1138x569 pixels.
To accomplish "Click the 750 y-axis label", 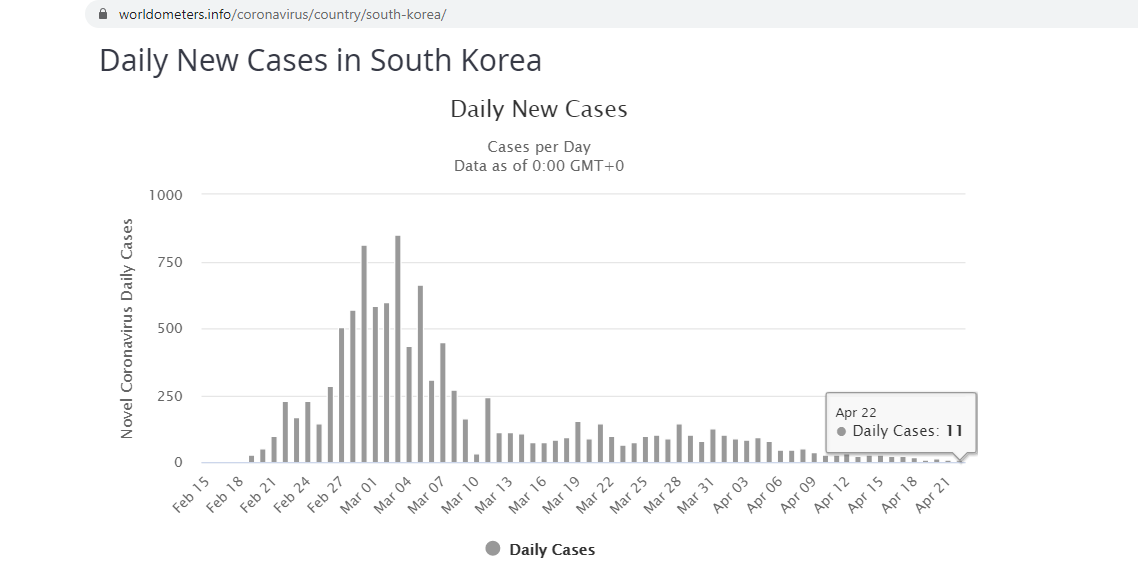I will tap(168, 262).
